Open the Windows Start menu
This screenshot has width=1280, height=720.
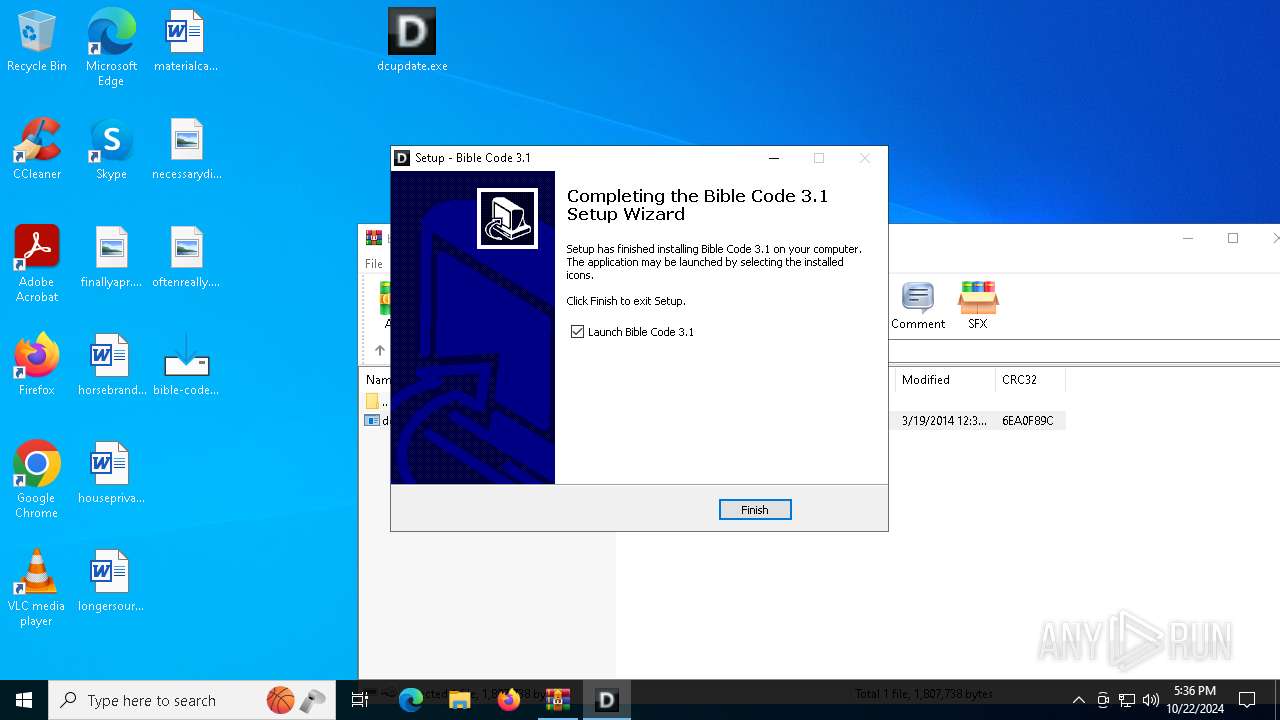tap(24, 700)
